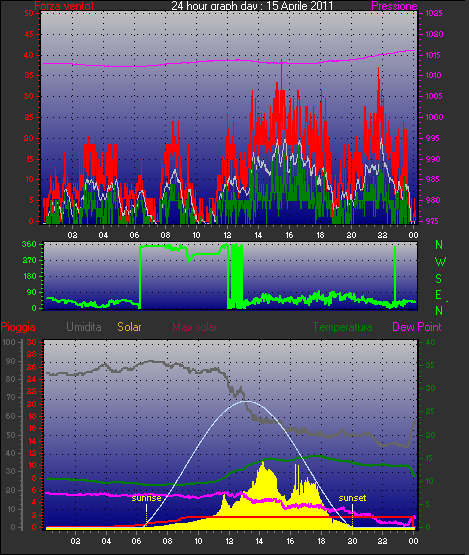Click the 'sunset' marker label
The height and width of the screenshot is (555, 469).
pos(352,498)
